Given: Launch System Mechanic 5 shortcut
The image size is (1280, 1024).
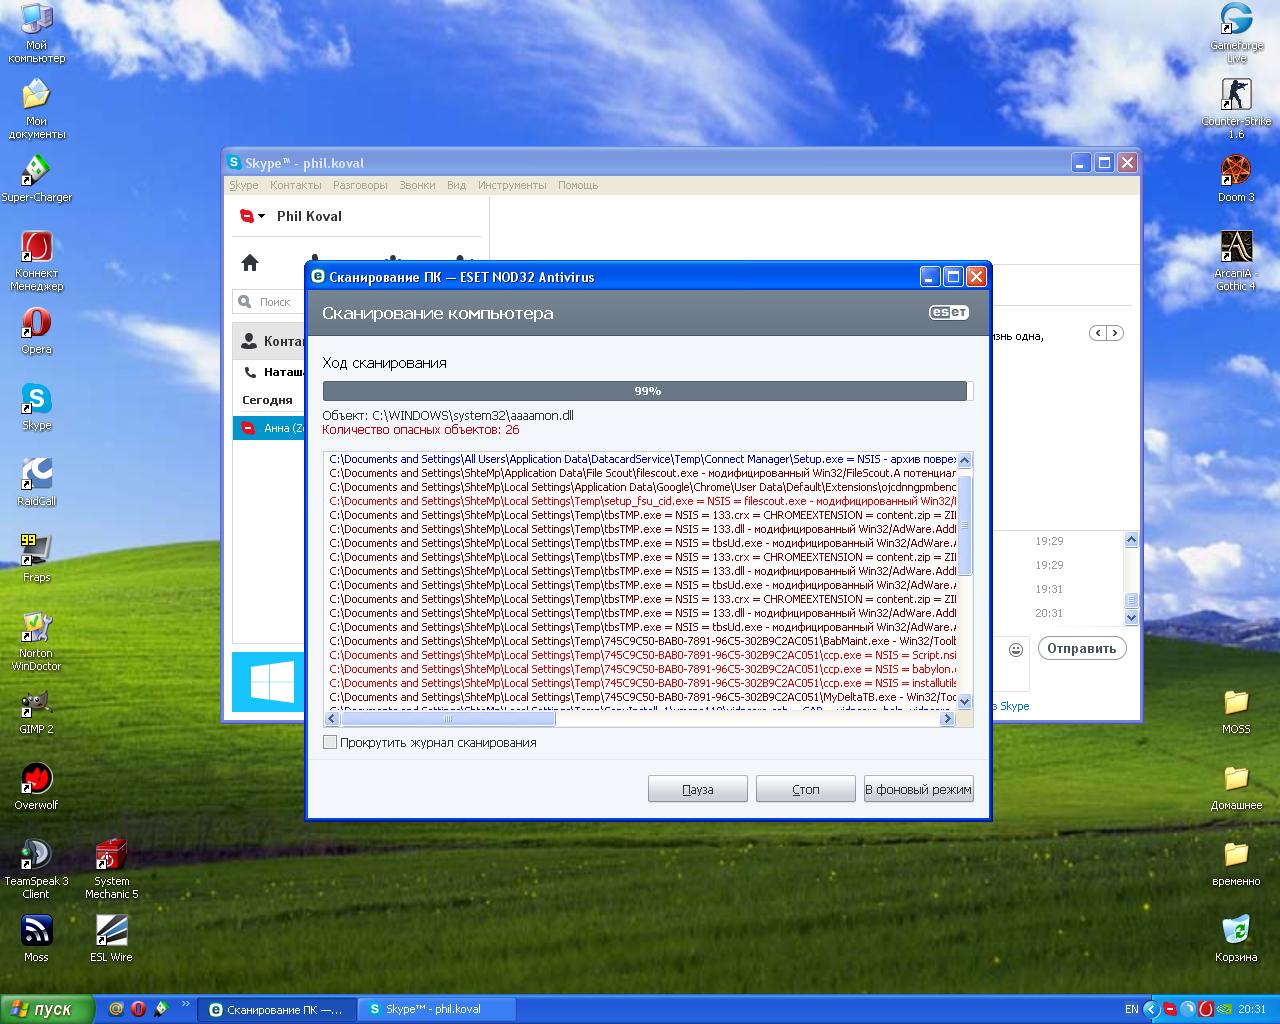Looking at the screenshot, I should tap(112, 869).
